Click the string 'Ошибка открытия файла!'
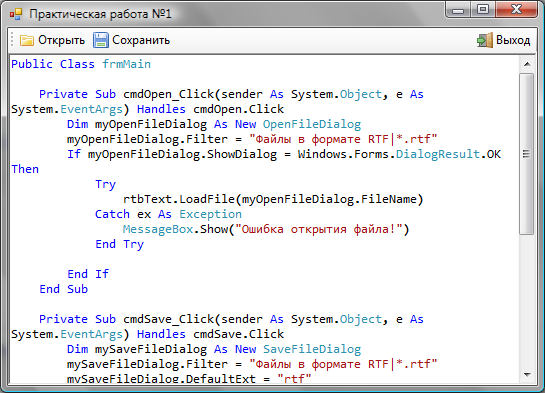Viewport: 545px width, 393px height. pyautogui.click(x=319, y=229)
